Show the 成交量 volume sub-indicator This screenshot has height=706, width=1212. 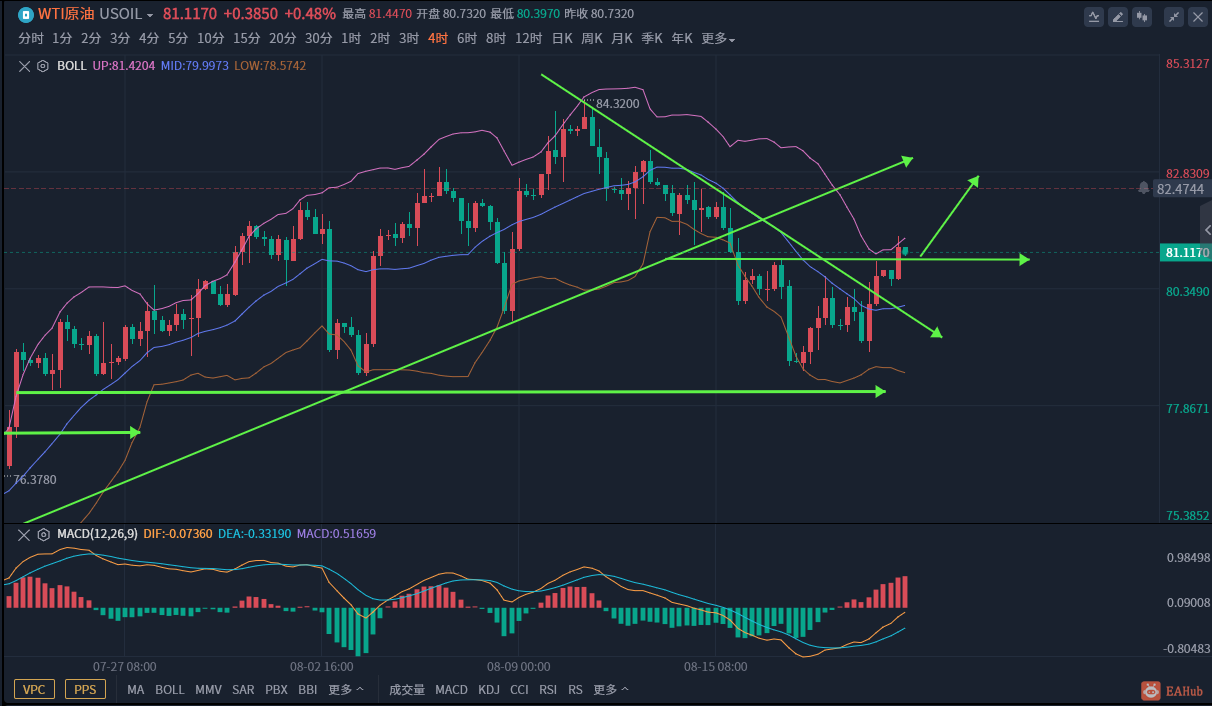(x=407, y=690)
